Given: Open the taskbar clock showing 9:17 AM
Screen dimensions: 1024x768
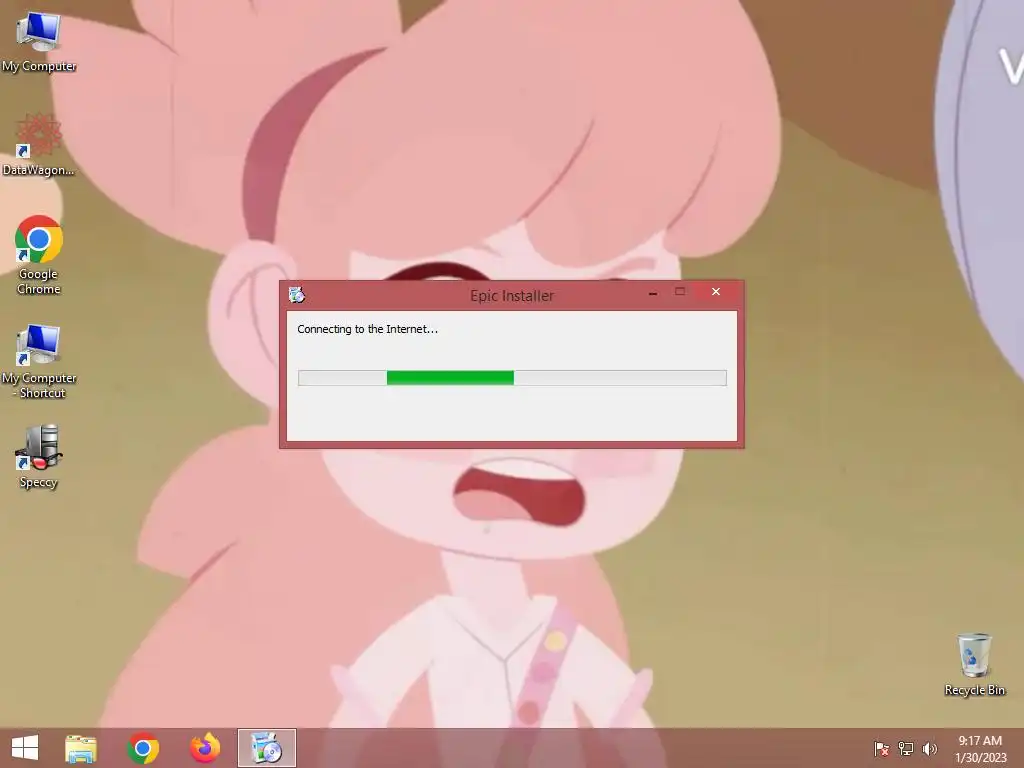Looking at the screenshot, I should 980,749.
